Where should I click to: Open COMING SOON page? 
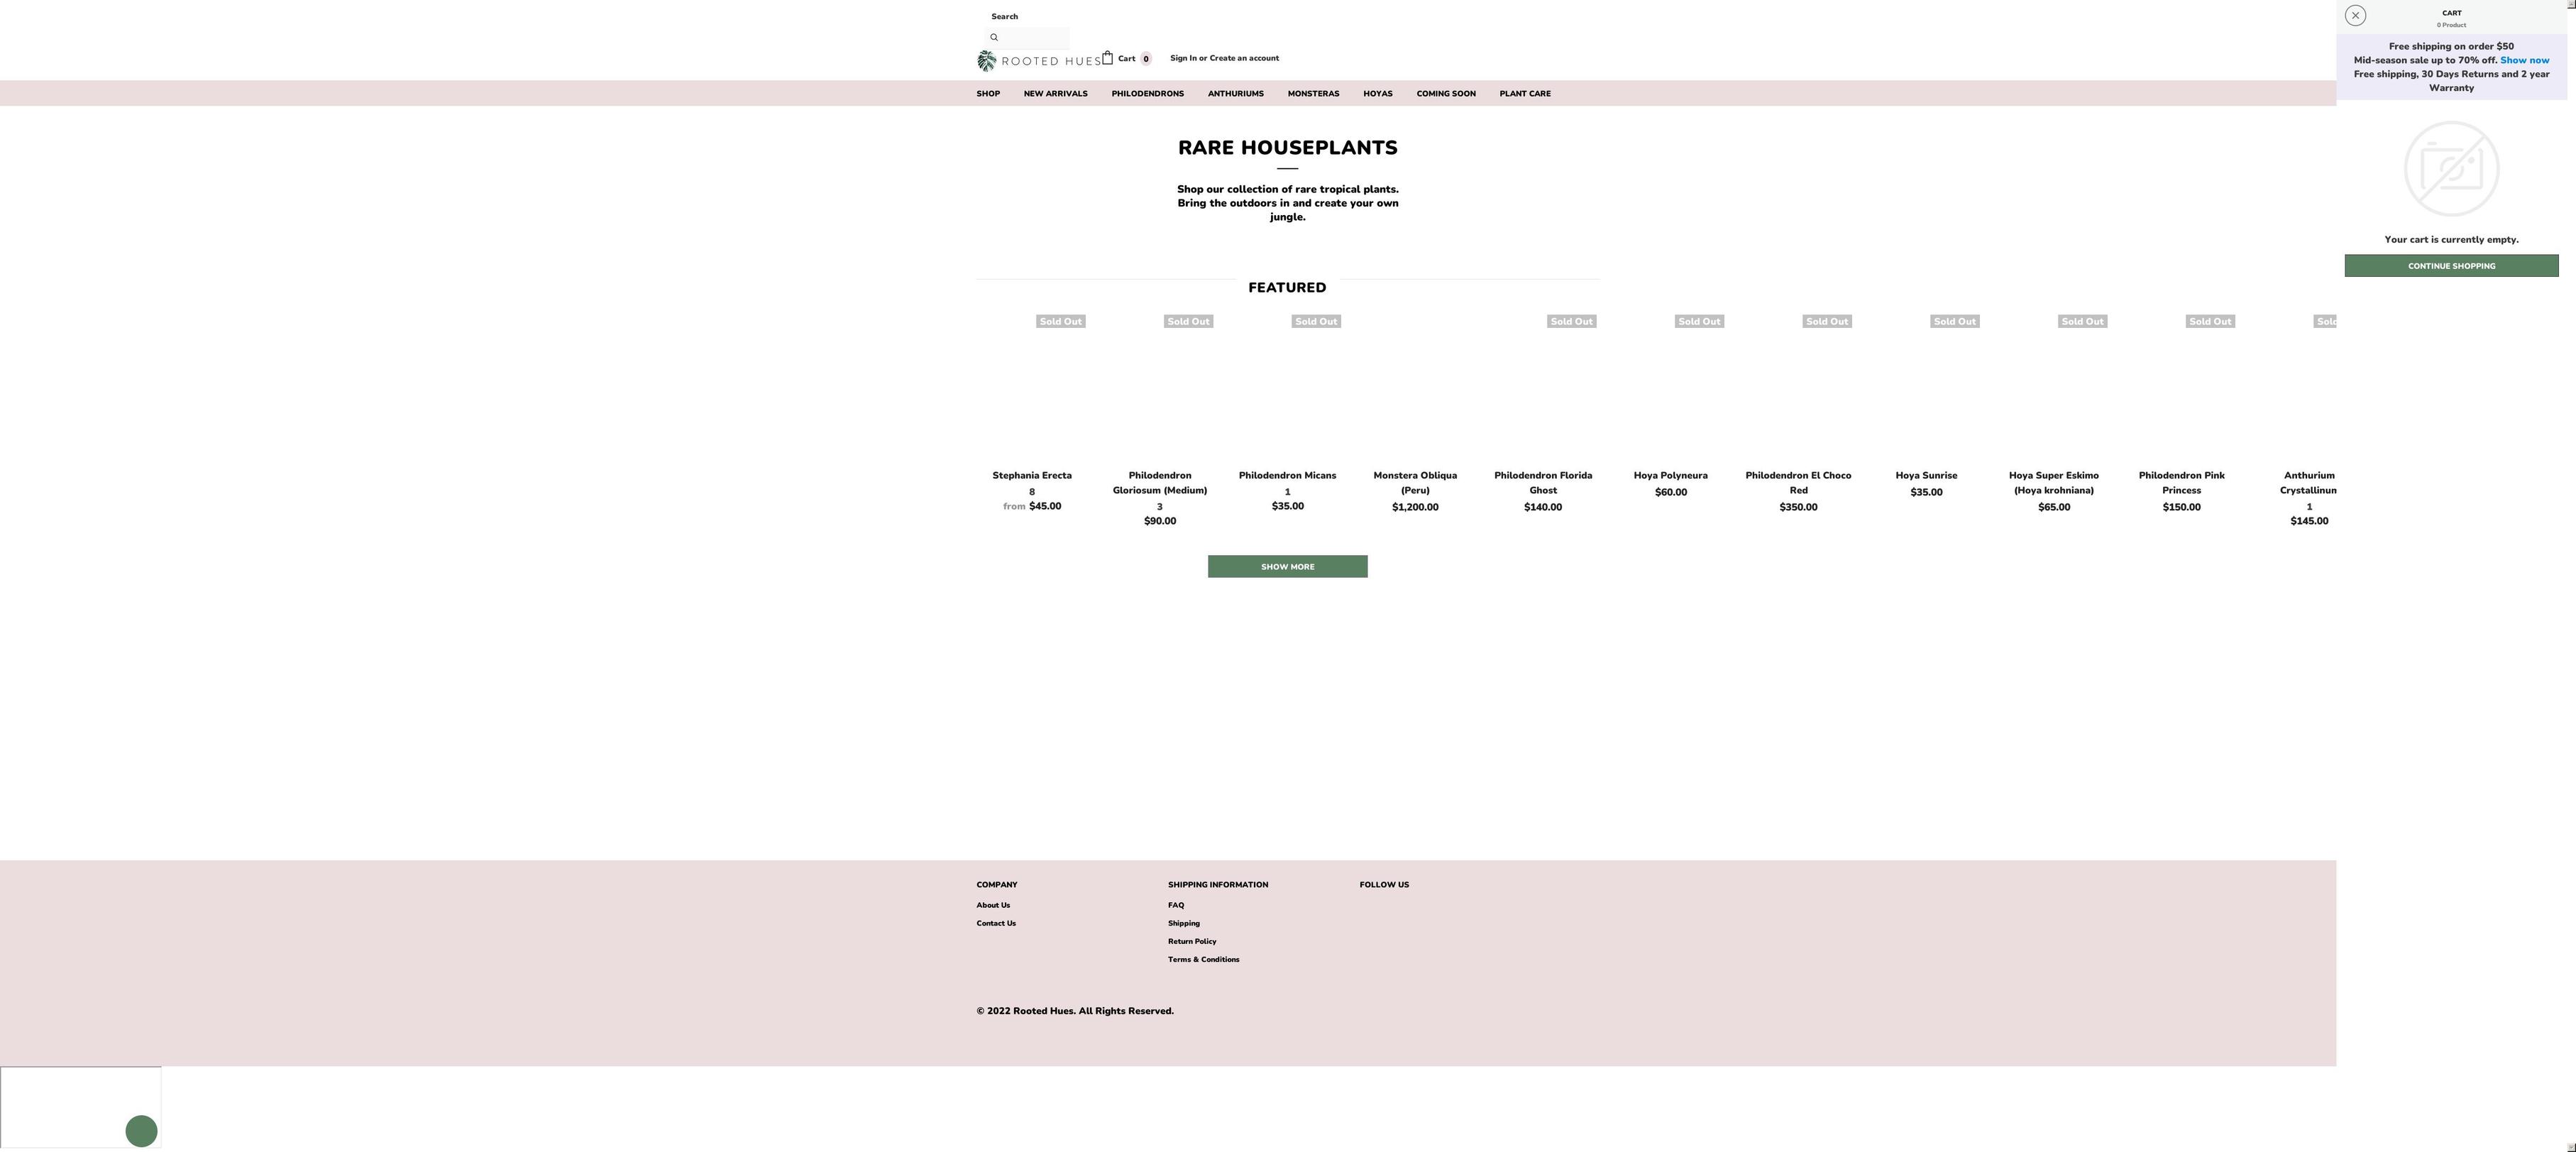point(1445,94)
